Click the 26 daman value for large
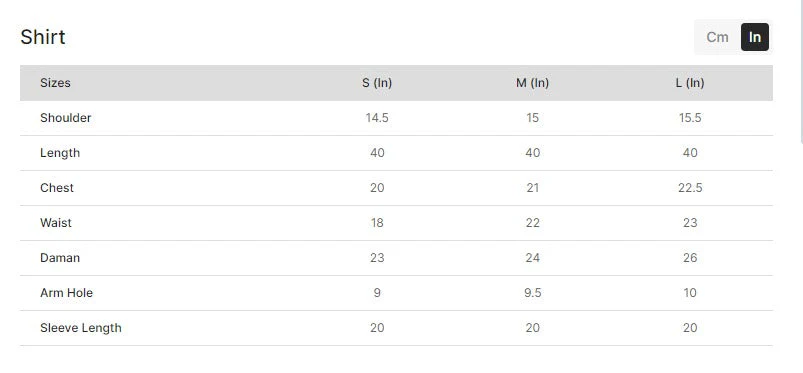 coord(690,258)
